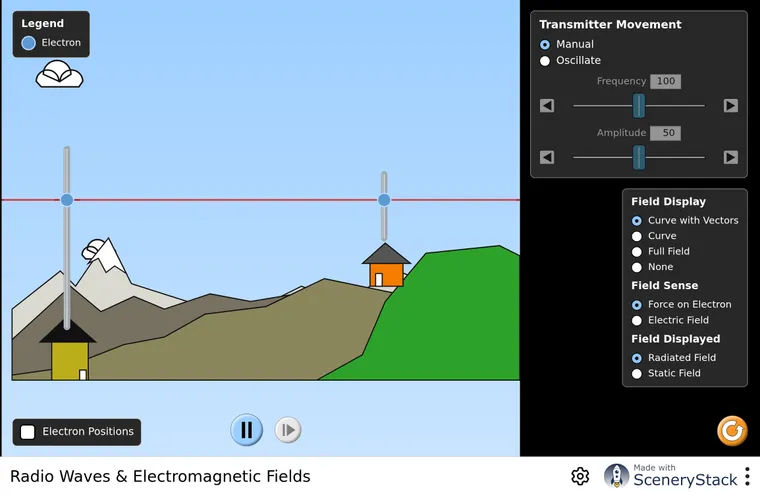Open the vertical dots options menu
This screenshot has width=760, height=496.
(747, 476)
